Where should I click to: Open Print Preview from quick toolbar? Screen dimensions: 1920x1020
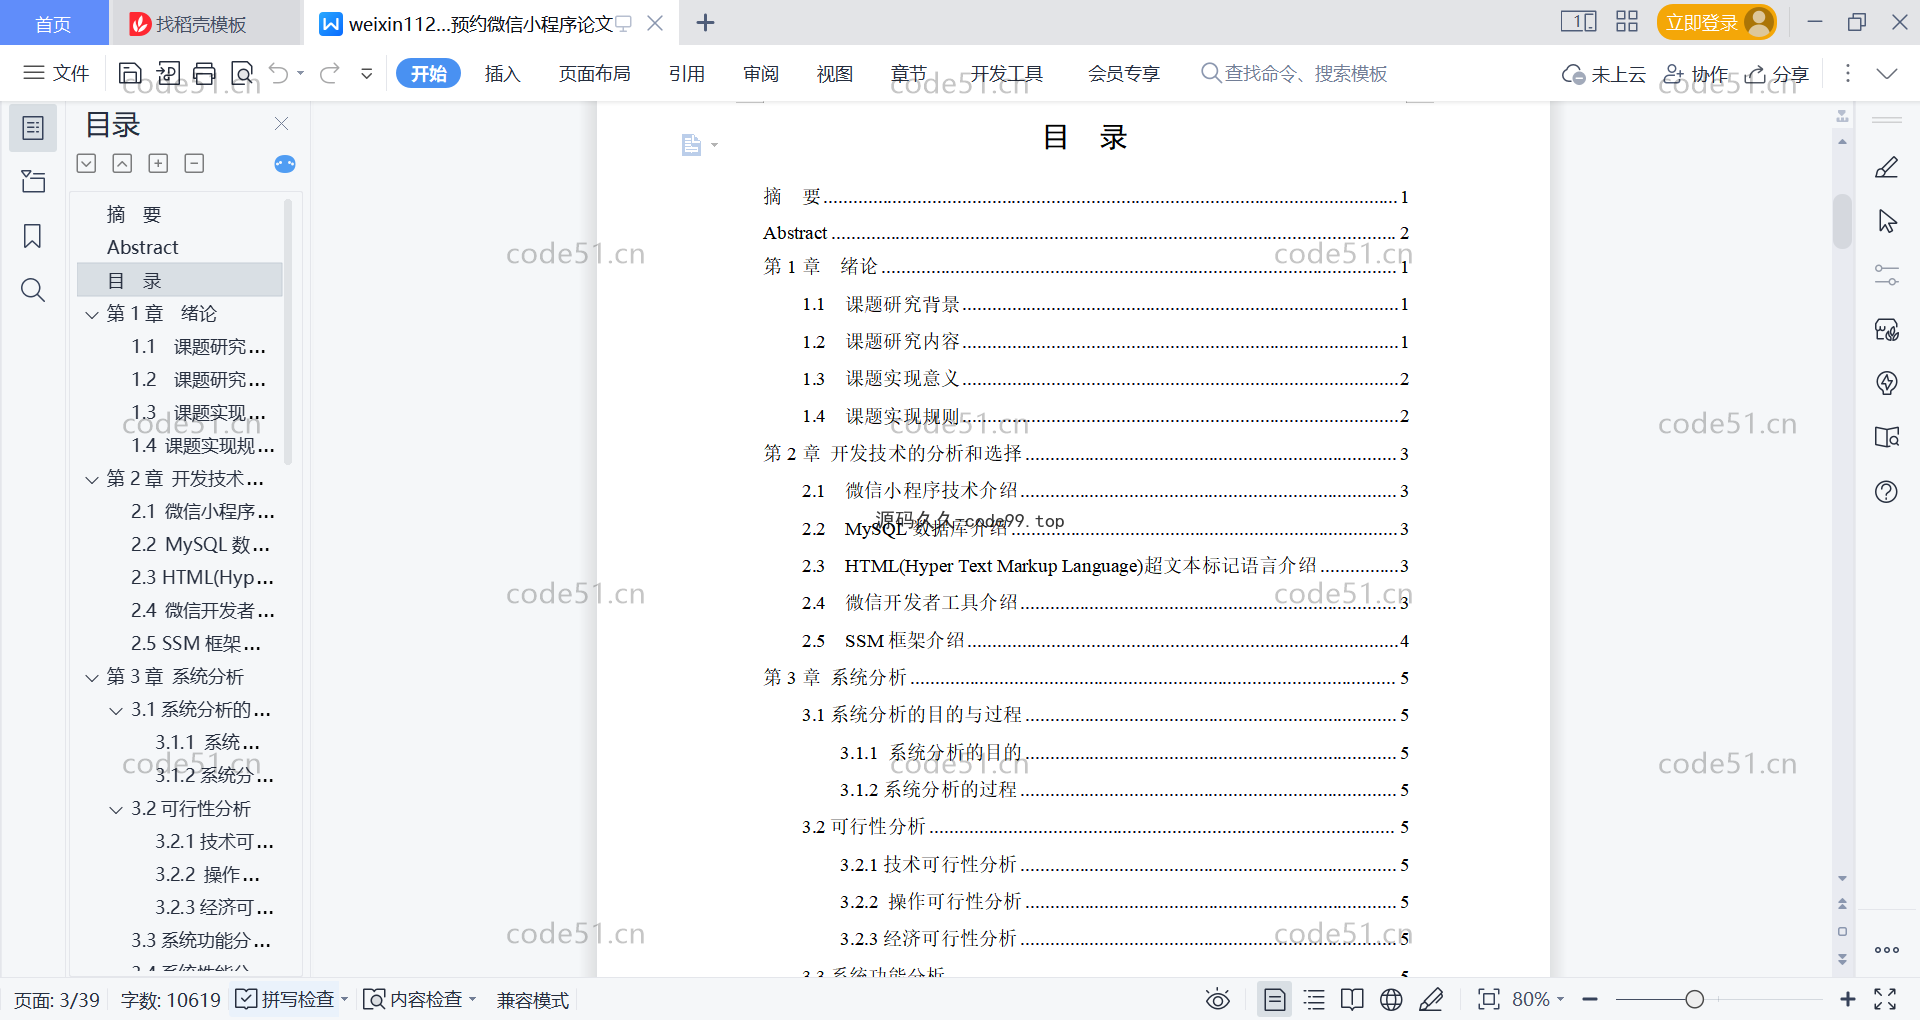[x=242, y=73]
